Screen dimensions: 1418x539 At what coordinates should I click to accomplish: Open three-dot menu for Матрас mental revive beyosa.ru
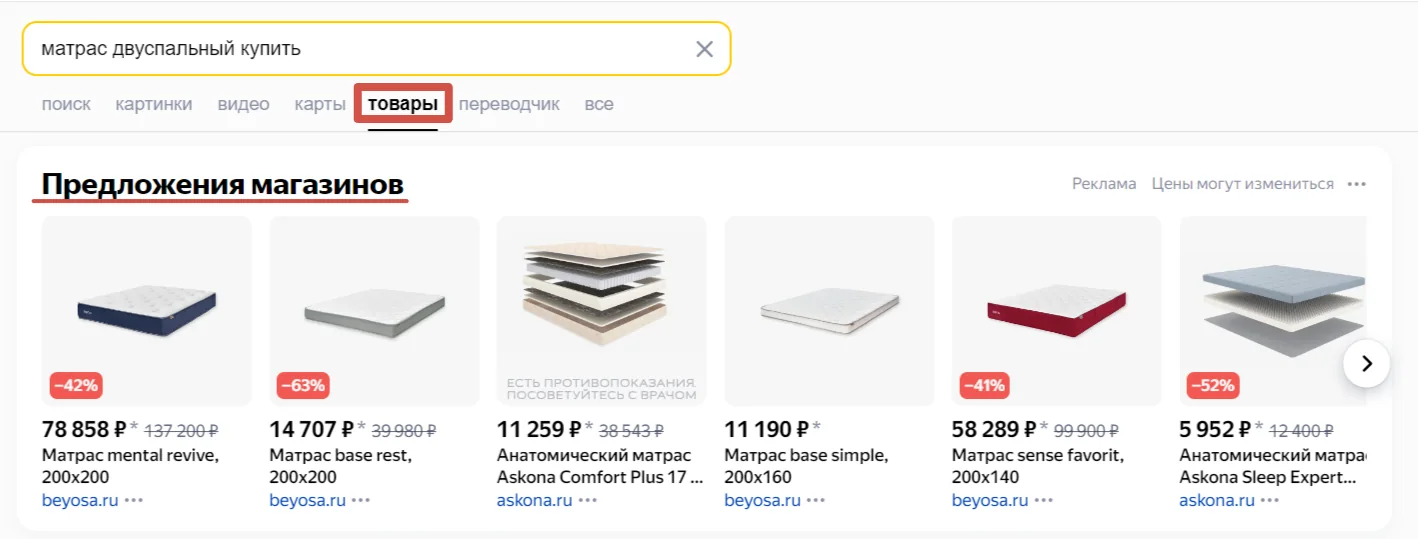tap(134, 500)
